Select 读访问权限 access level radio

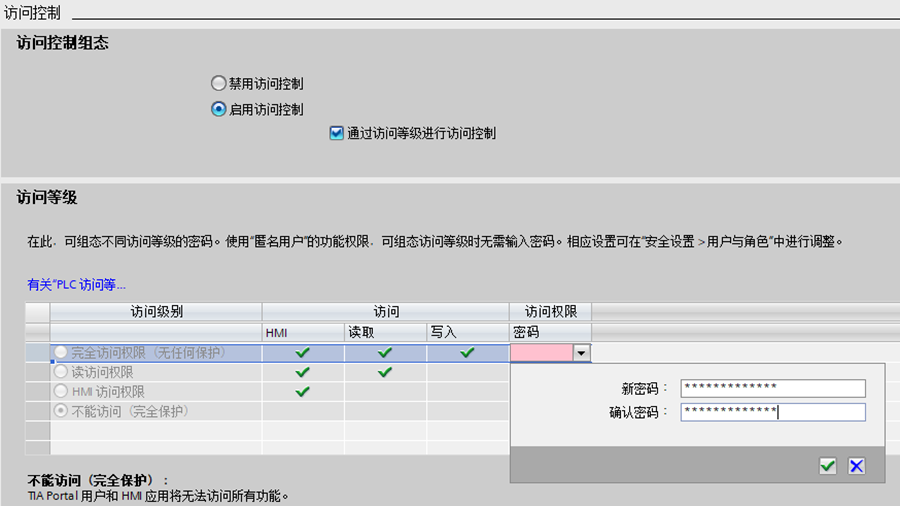click(x=62, y=372)
